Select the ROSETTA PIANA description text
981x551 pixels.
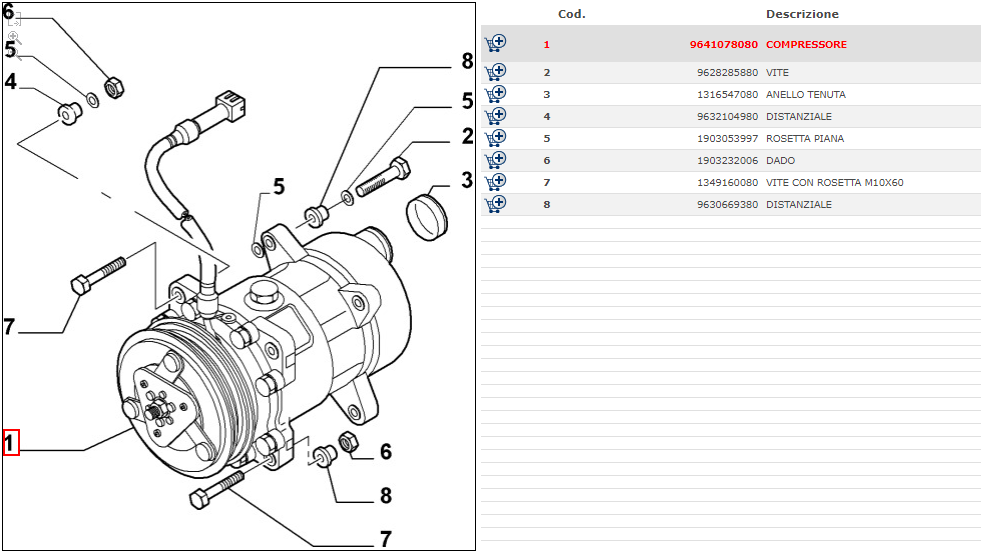click(x=804, y=139)
